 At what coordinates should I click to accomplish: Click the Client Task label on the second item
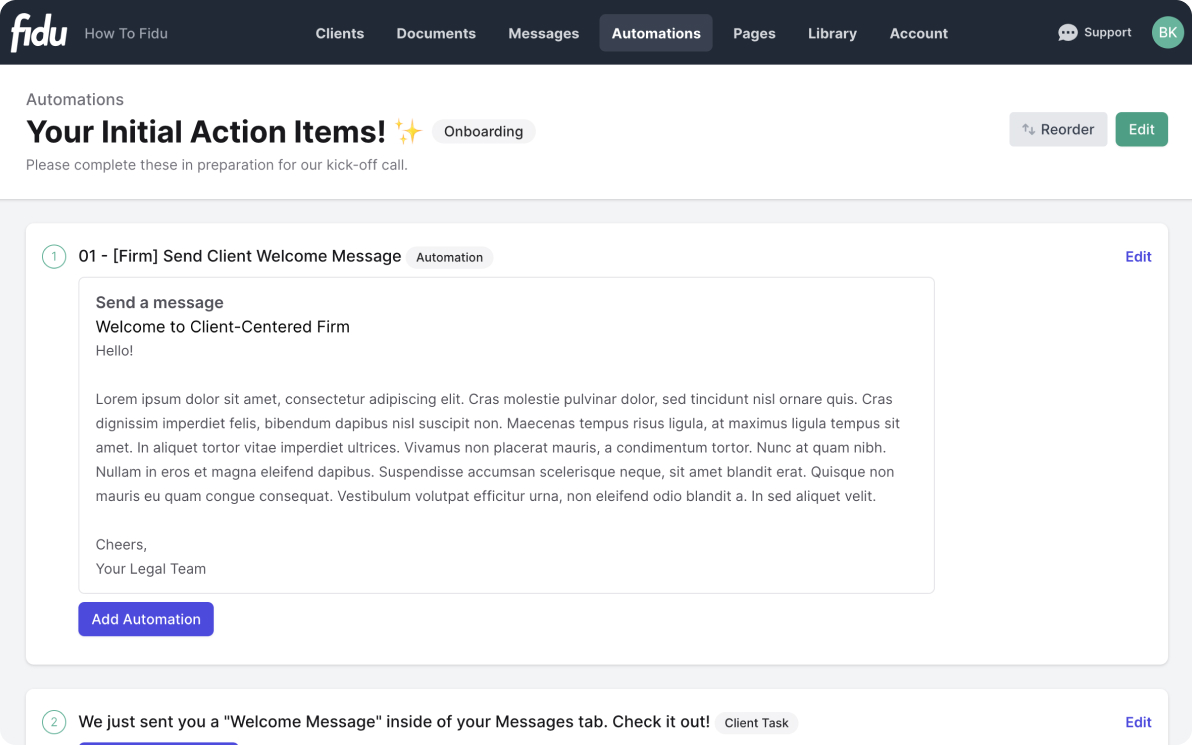point(756,722)
